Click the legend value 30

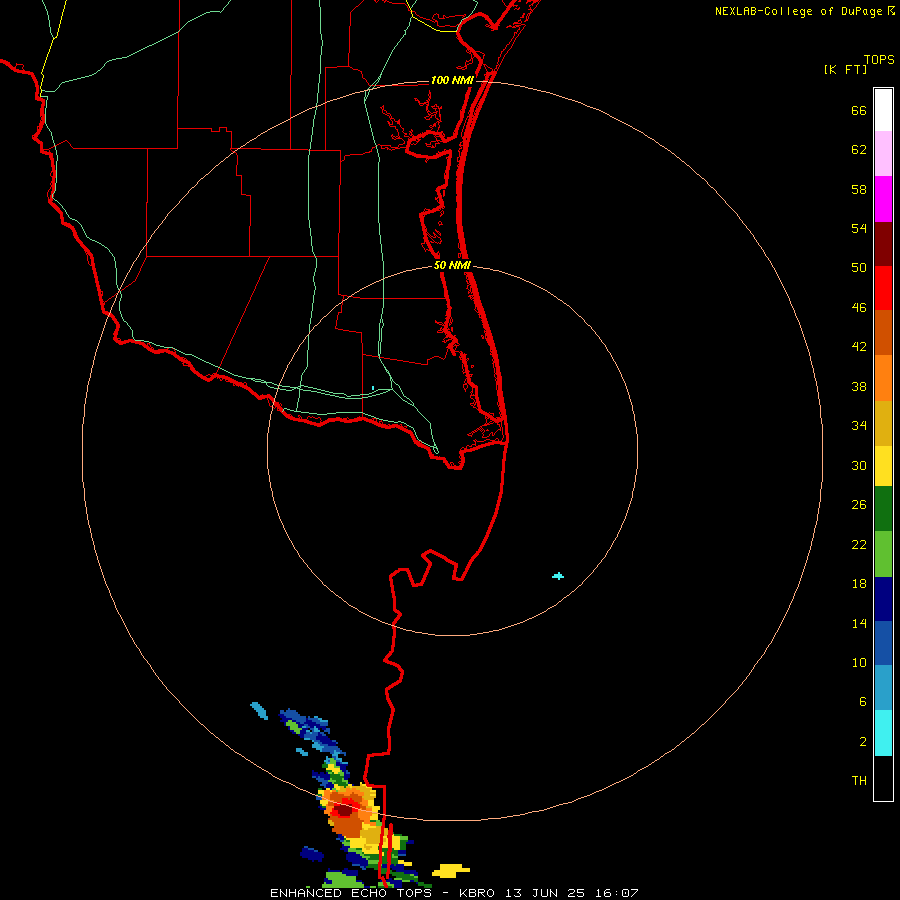(x=859, y=465)
